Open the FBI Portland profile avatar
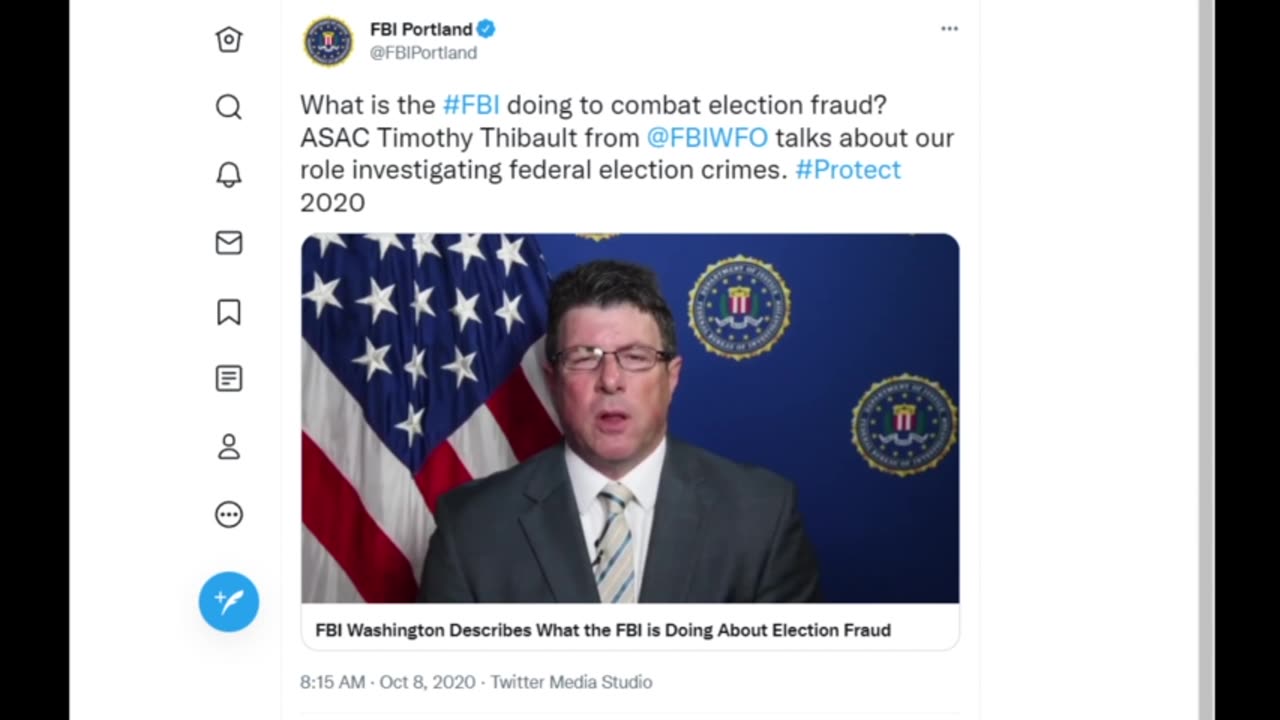 328,42
